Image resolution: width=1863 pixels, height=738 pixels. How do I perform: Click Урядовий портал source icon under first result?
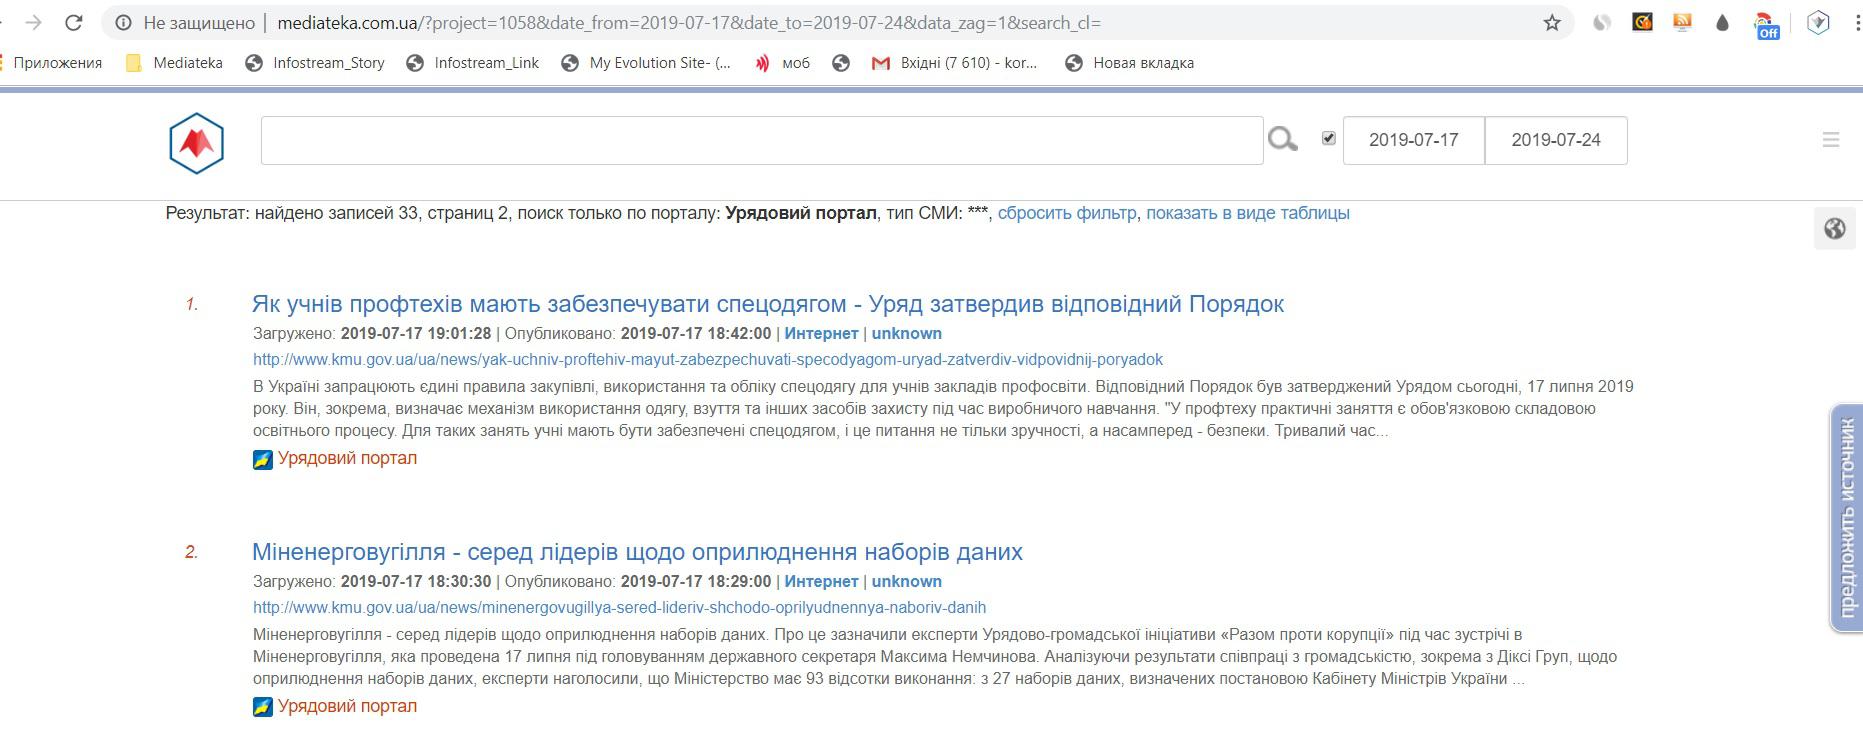[263, 459]
